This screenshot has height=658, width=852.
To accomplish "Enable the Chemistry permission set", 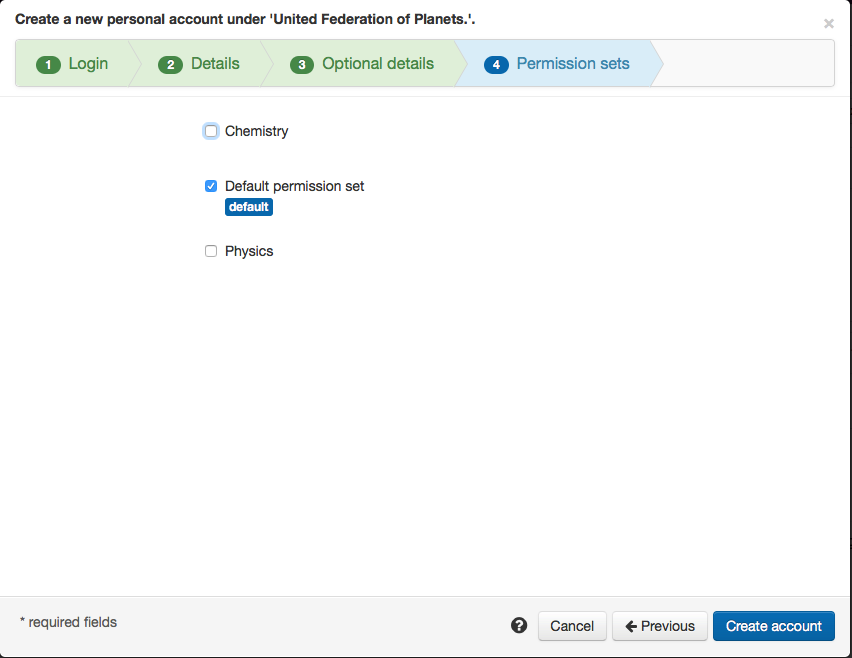I will point(211,131).
